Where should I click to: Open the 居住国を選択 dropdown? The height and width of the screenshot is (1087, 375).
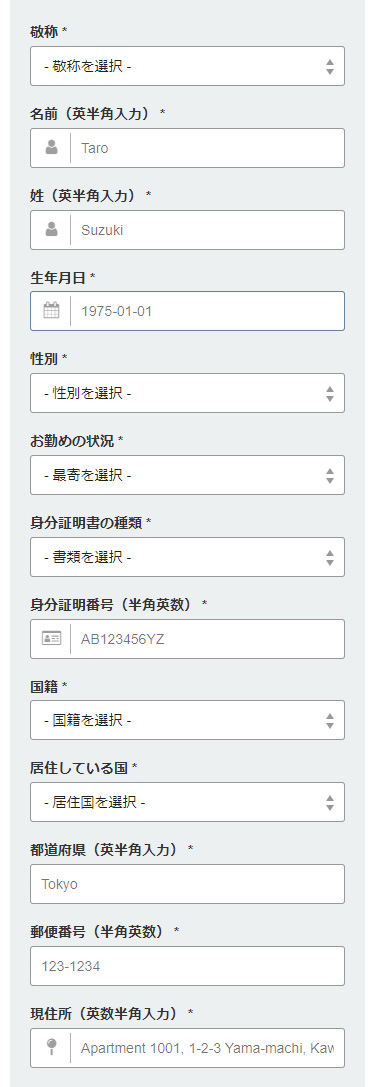pos(187,803)
